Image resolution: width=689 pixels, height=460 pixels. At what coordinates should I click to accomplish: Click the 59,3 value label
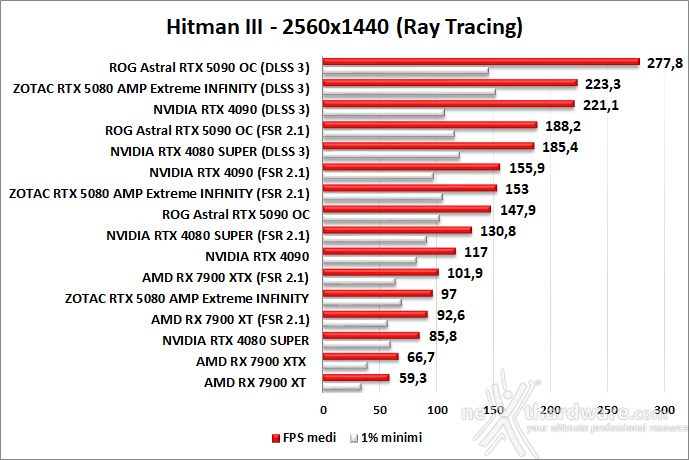[413, 378]
